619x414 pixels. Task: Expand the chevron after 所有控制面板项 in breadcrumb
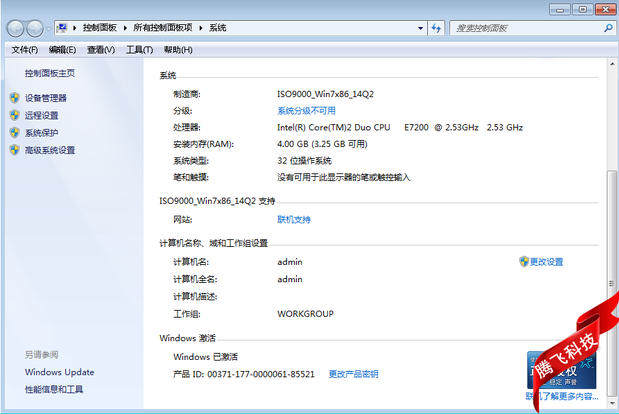pyautogui.click(x=201, y=28)
